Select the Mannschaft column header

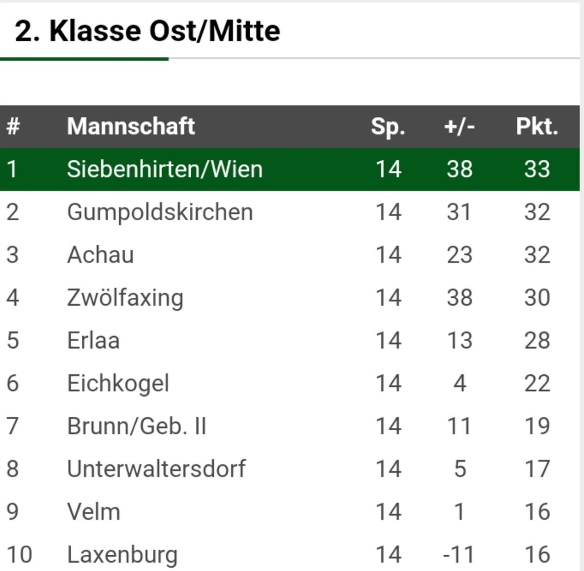(131, 126)
